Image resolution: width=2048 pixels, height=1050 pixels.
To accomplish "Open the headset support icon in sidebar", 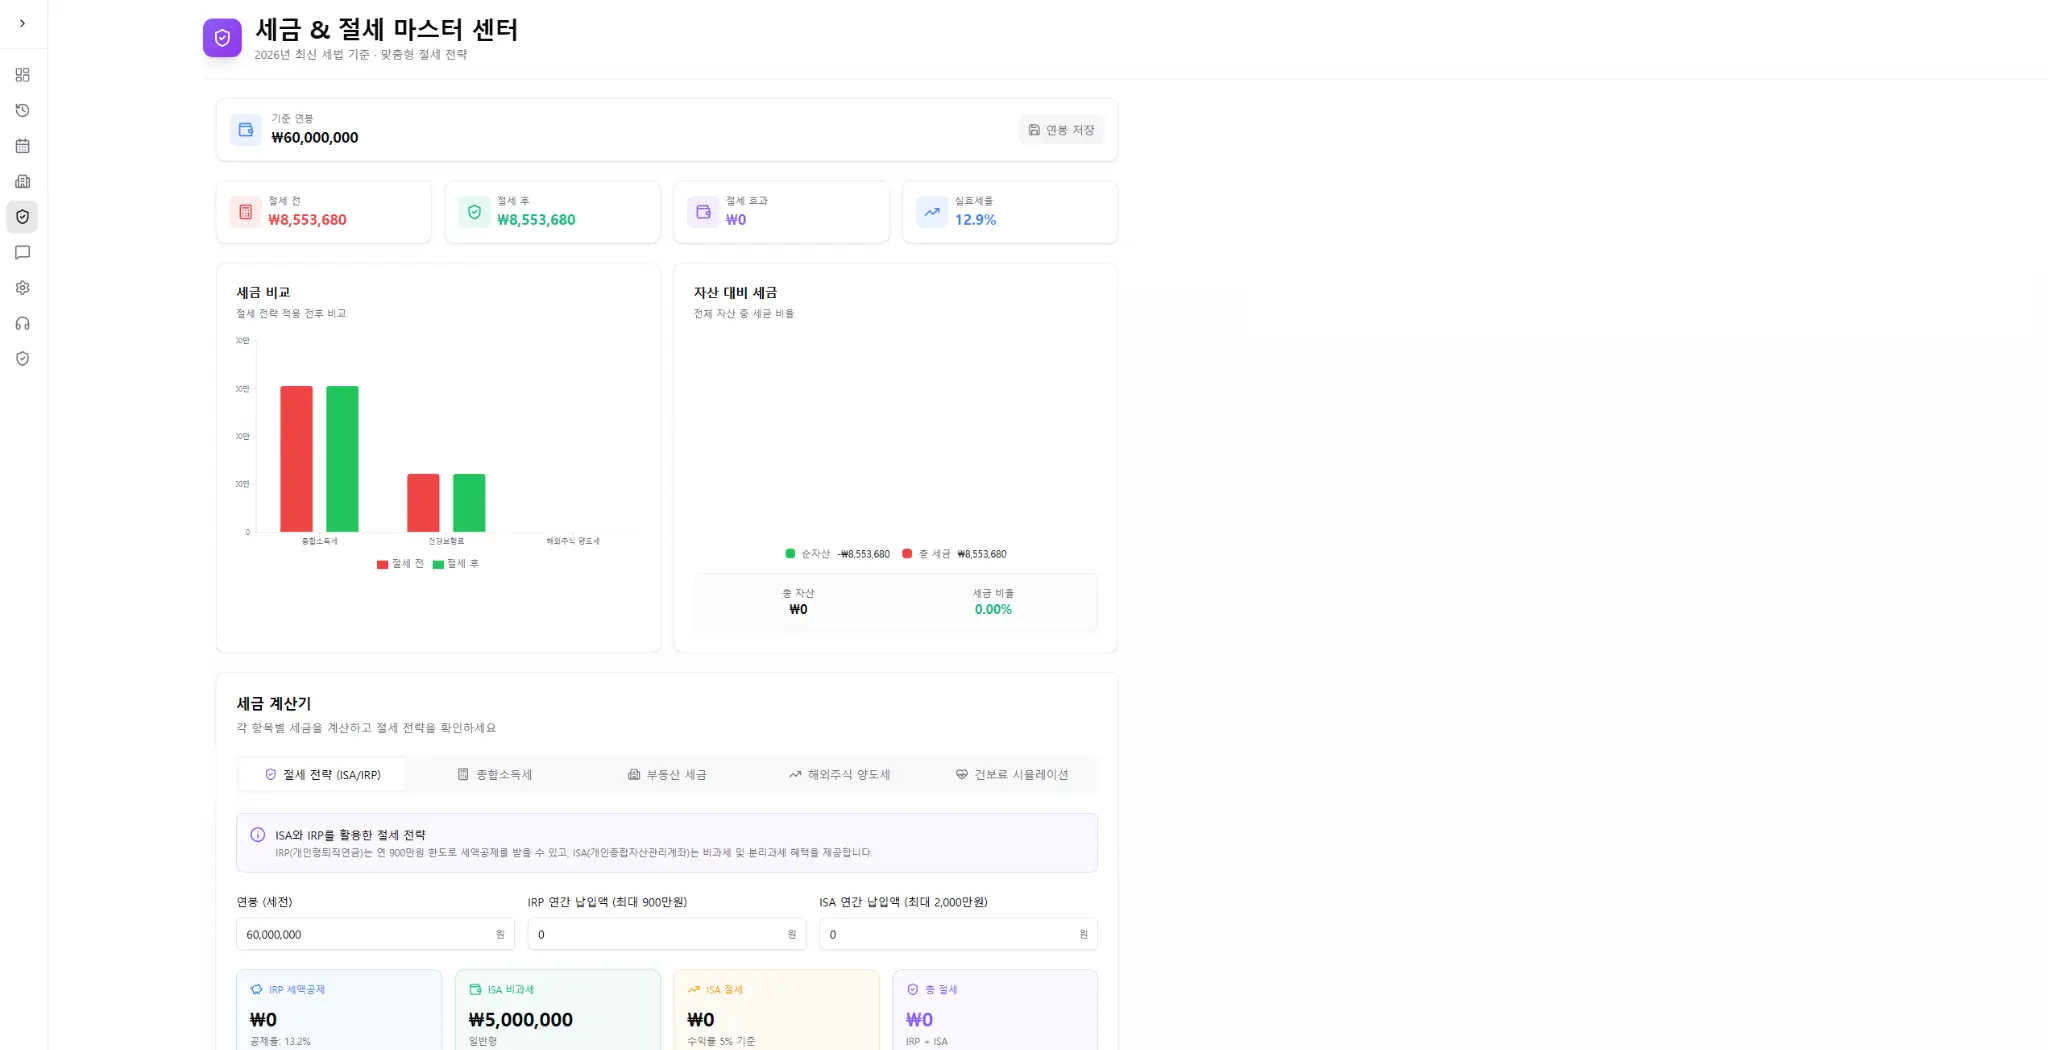I will coord(22,323).
